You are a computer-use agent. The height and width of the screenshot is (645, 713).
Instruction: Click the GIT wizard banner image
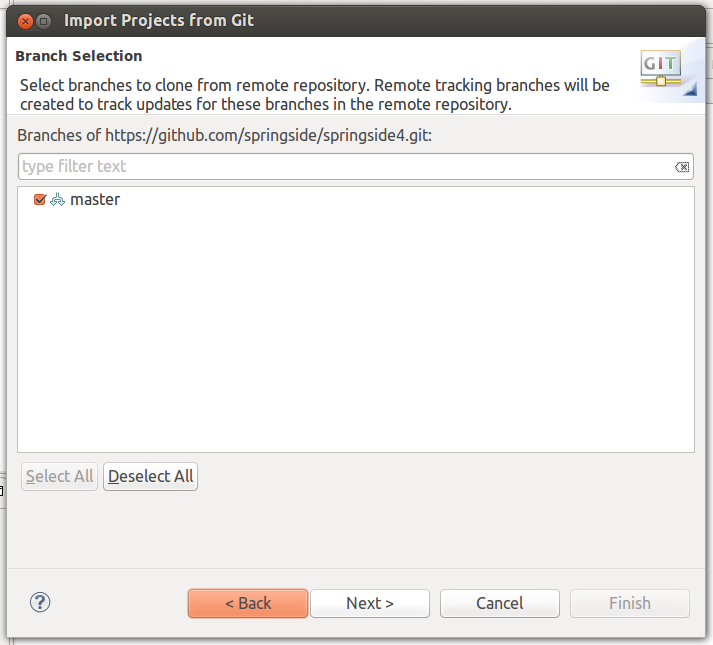(668, 71)
